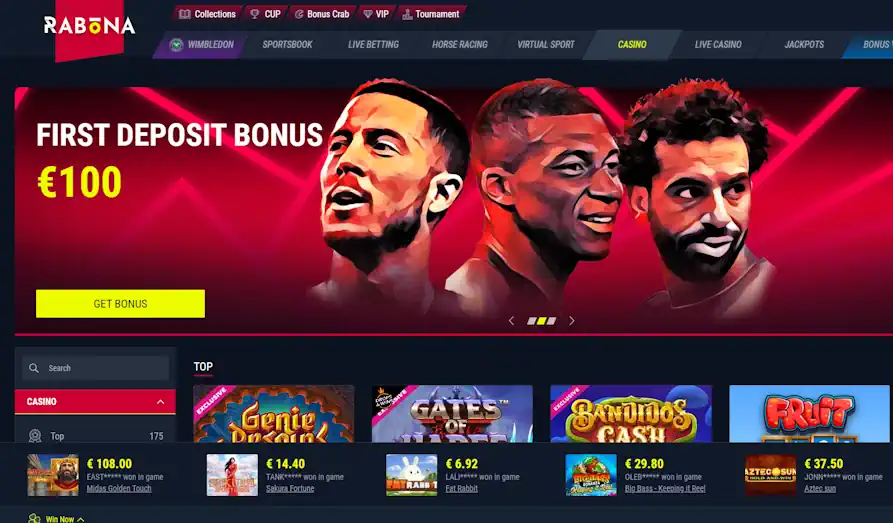Open the Sportsbook tab

click(x=287, y=44)
